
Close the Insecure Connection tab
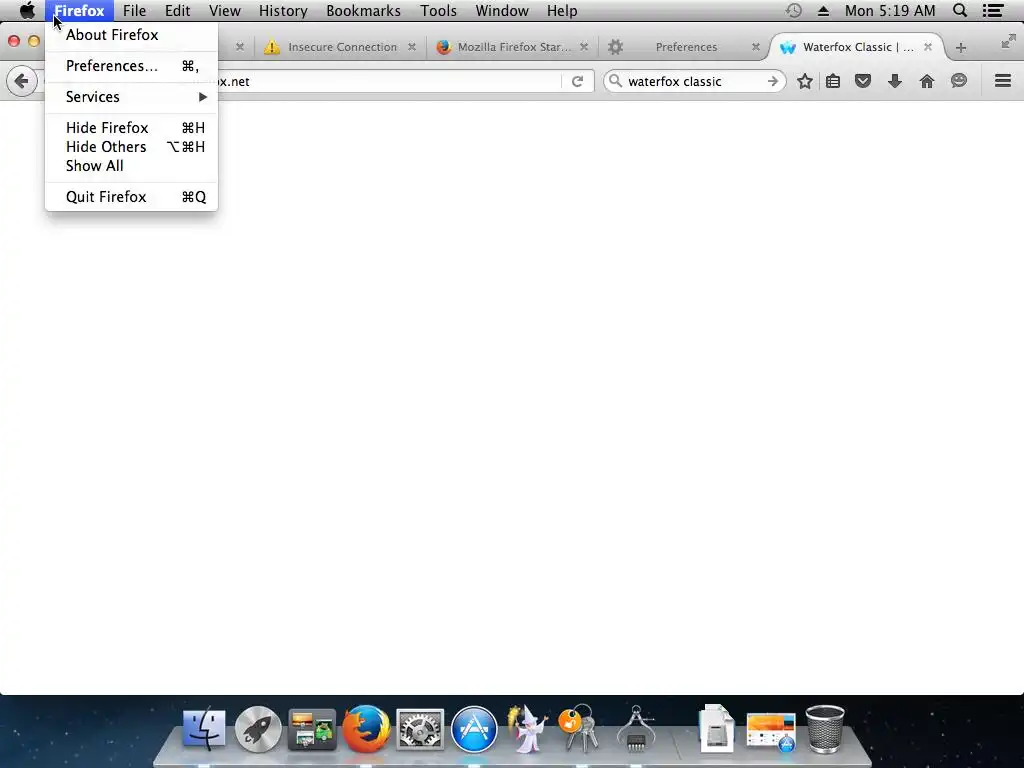411,47
